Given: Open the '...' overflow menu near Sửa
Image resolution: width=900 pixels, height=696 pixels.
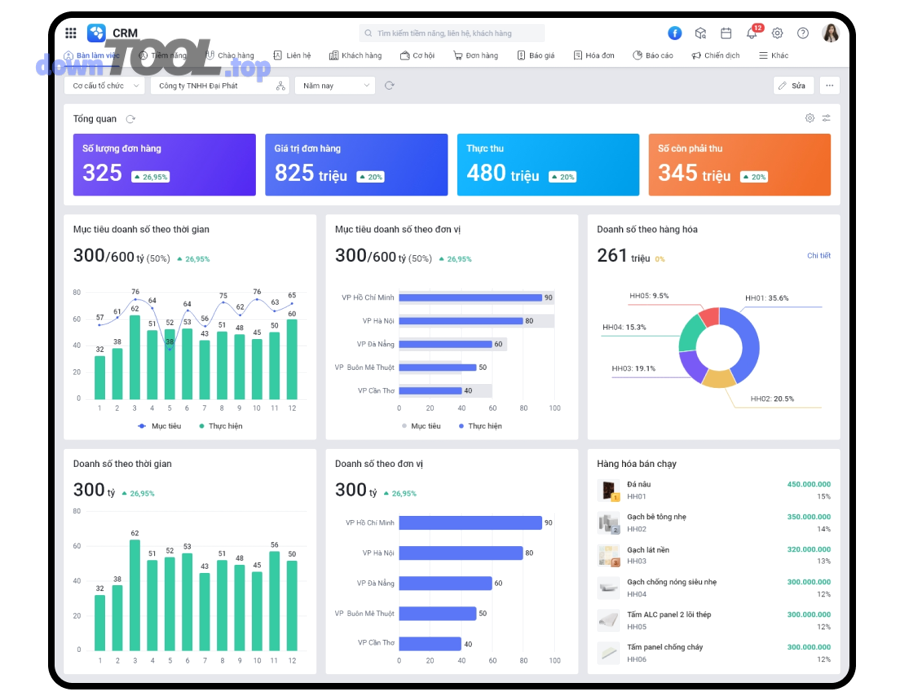Looking at the screenshot, I should pyautogui.click(x=829, y=85).
